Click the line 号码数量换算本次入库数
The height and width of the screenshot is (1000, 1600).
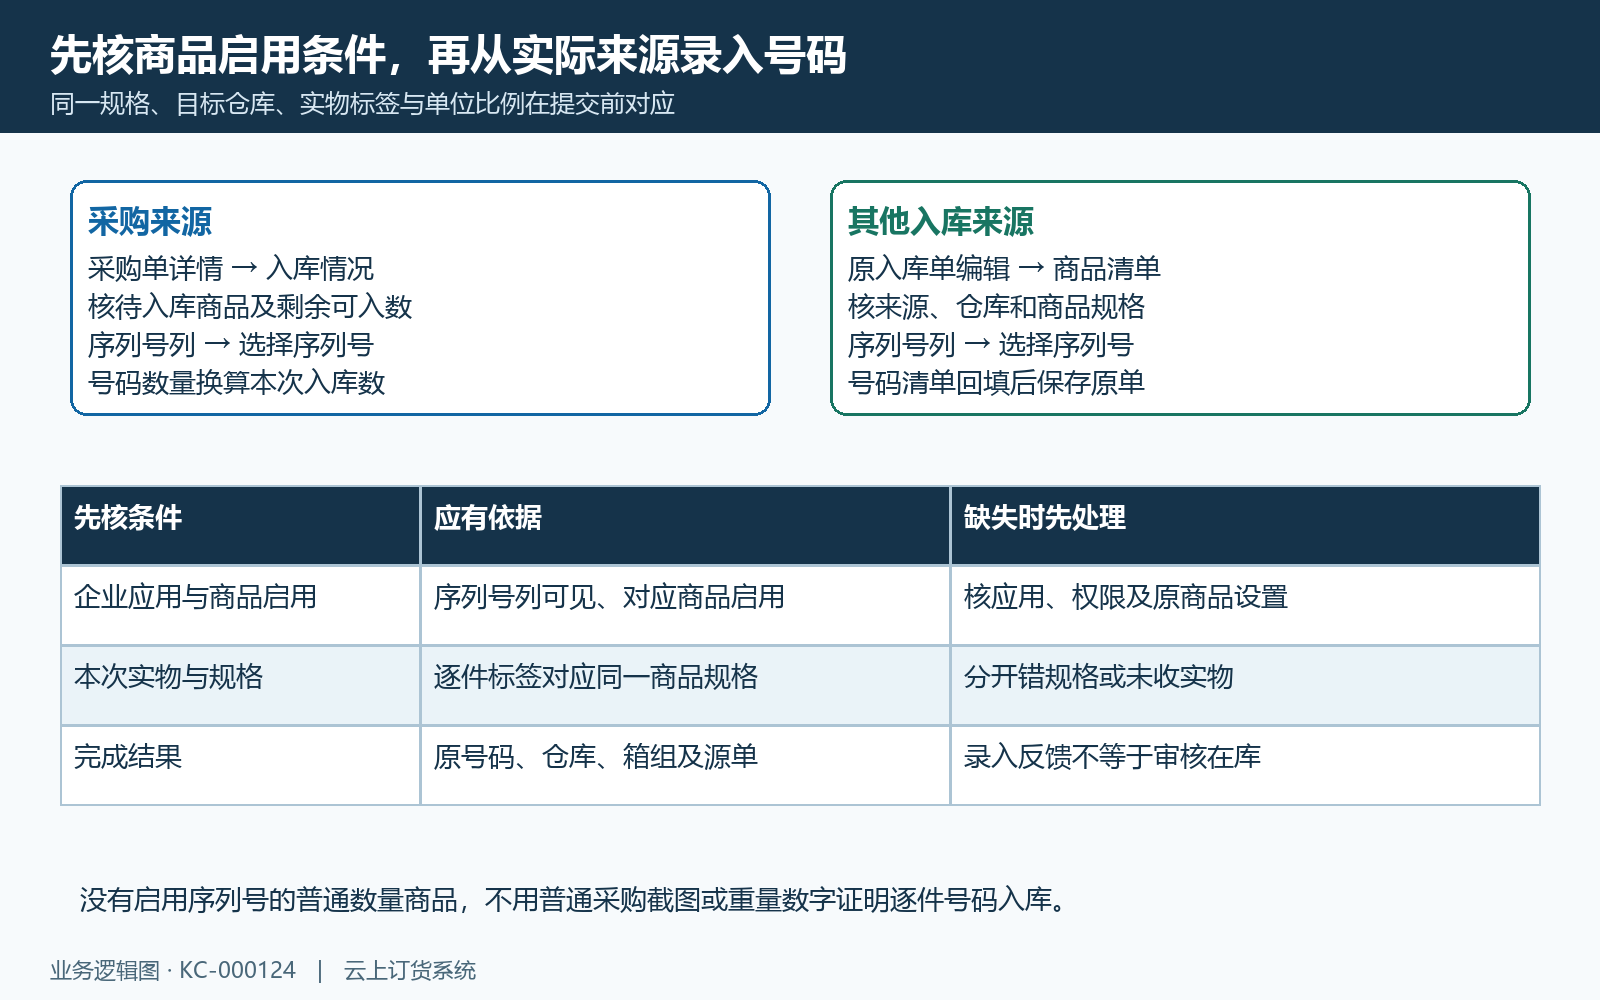(x=237, y=382)
